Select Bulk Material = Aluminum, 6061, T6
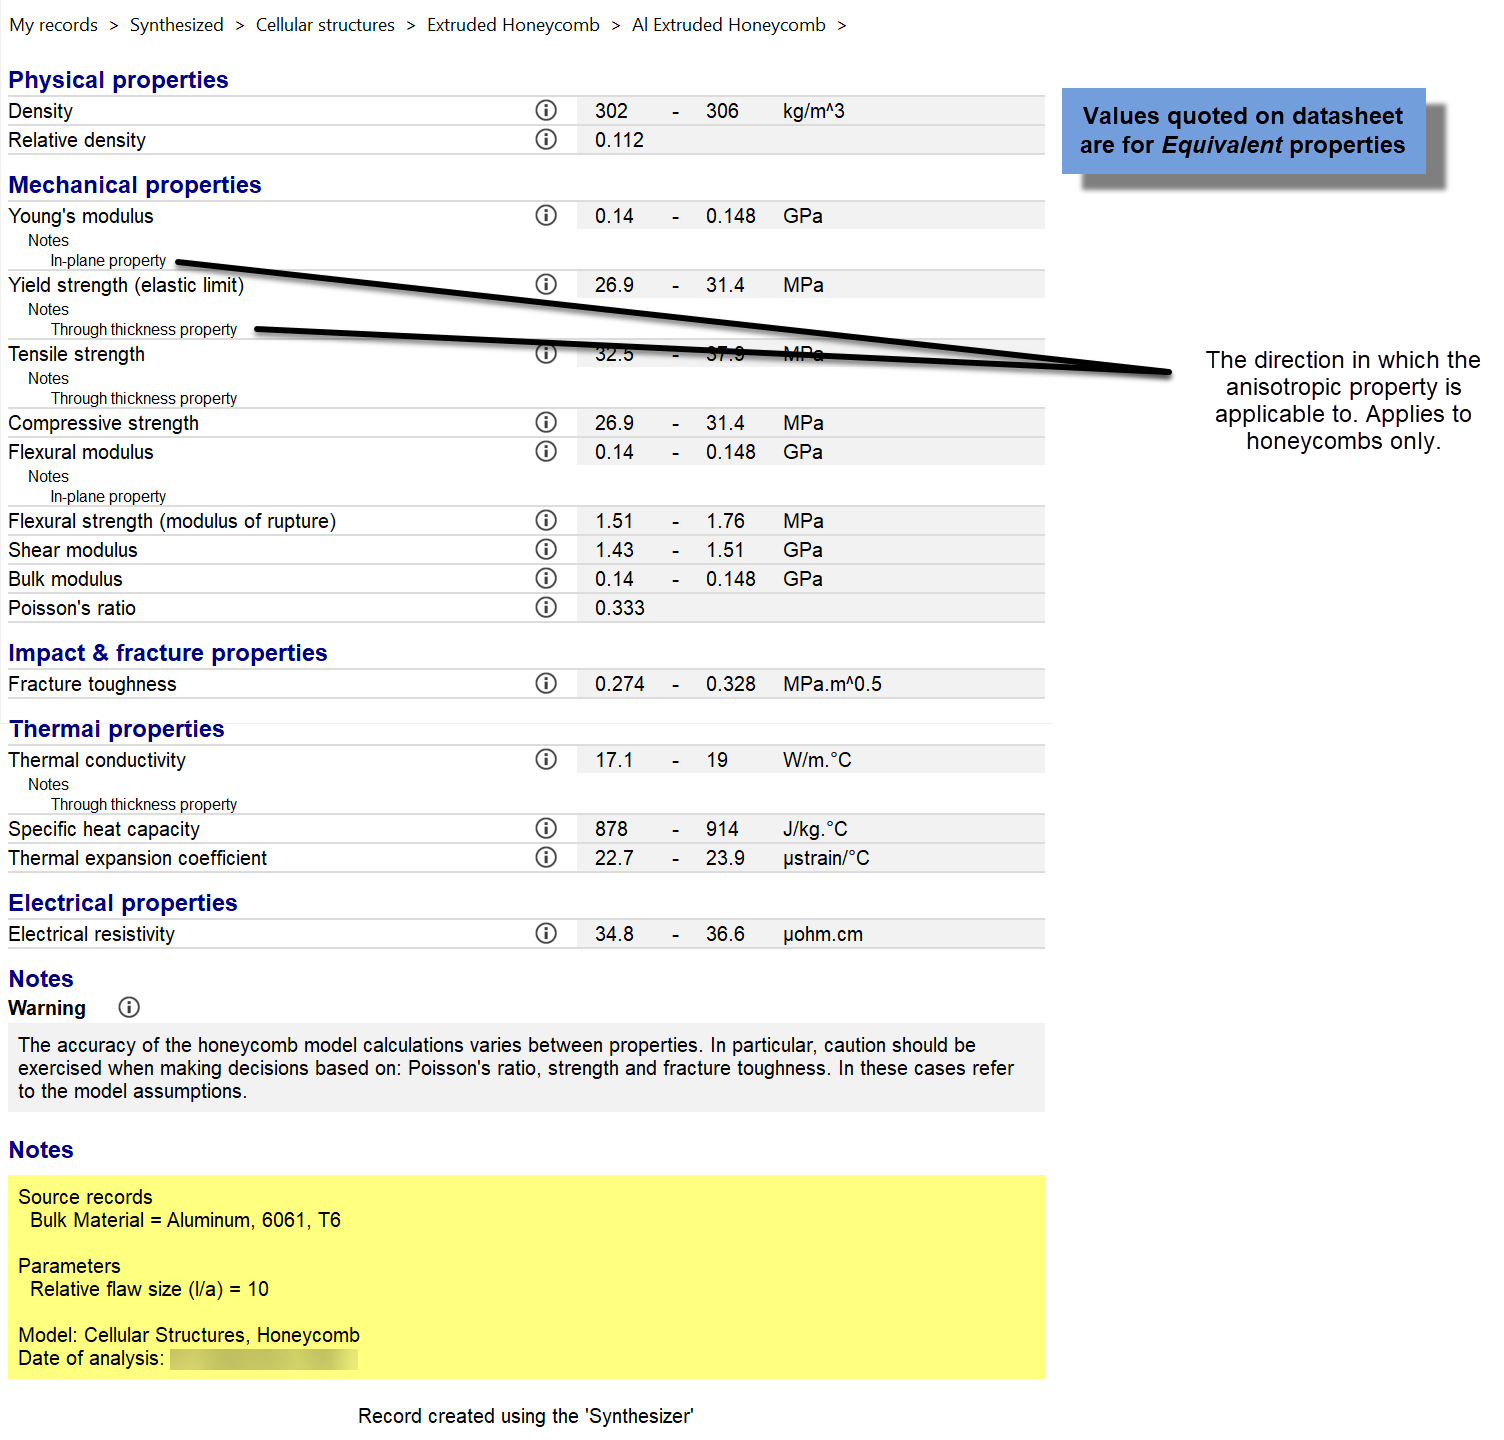Viewport: 1504px width, 1440px height. (x=186, y=1220)
